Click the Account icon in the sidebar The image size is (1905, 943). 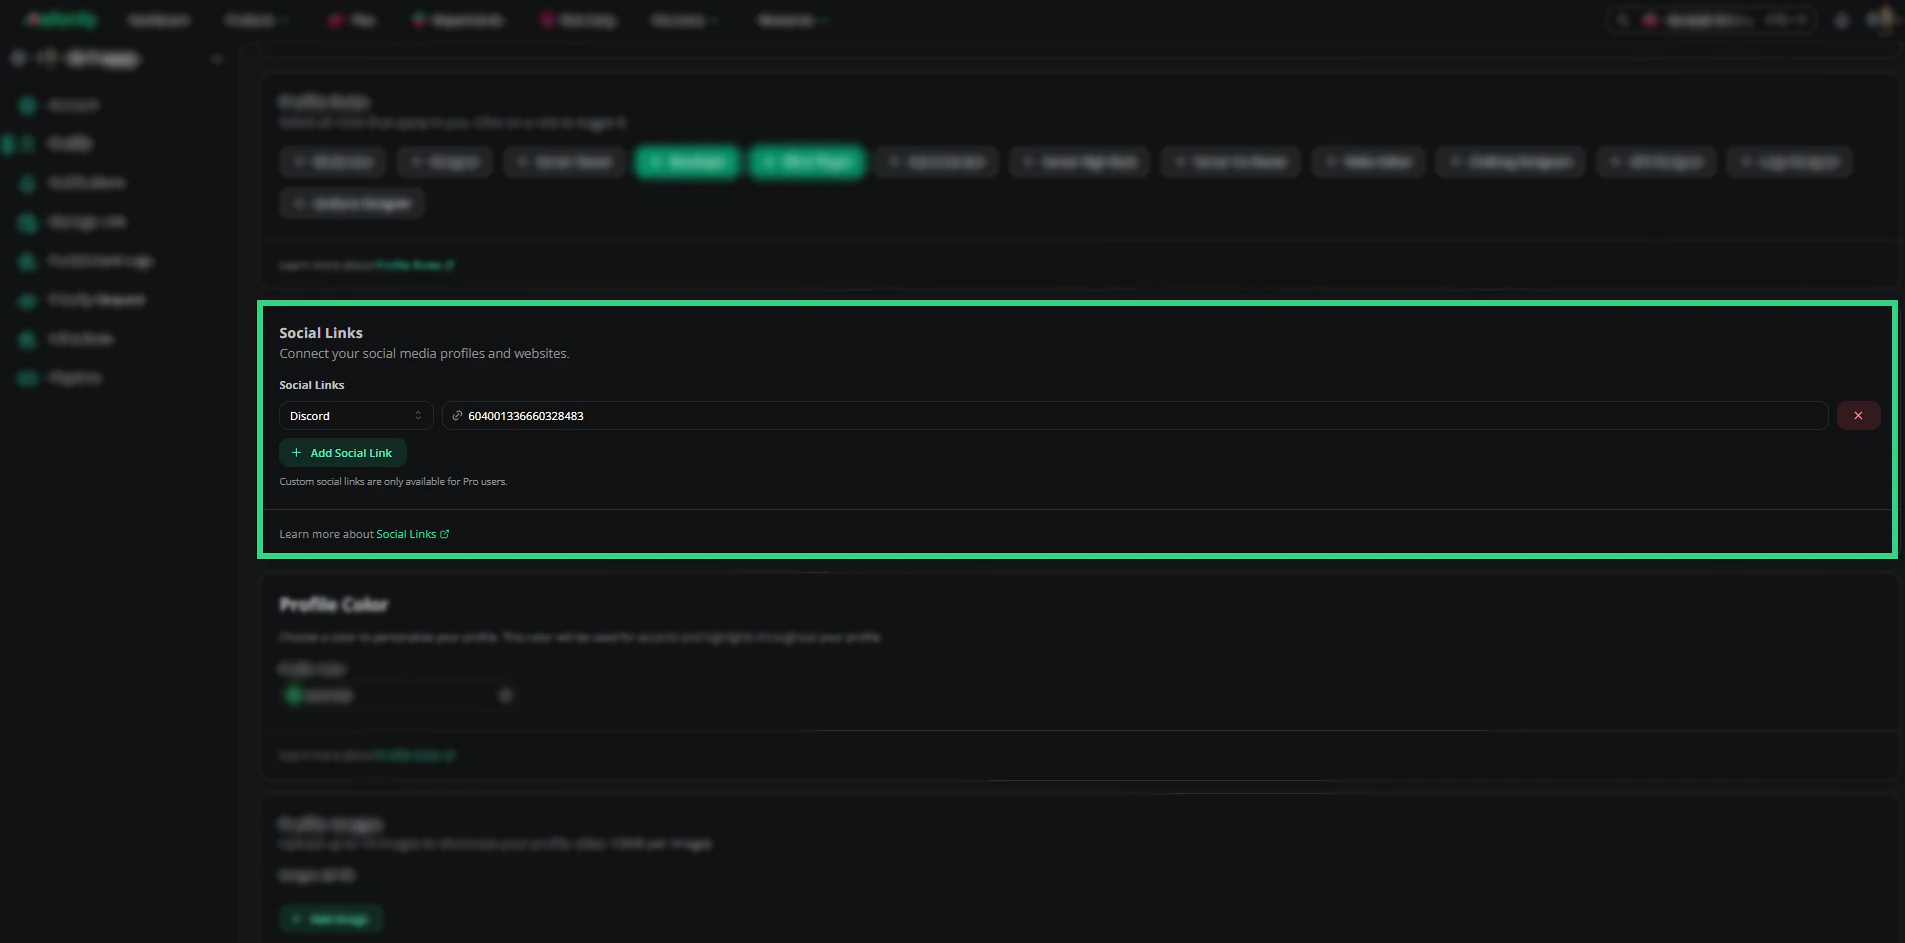[x=28, y=105]
